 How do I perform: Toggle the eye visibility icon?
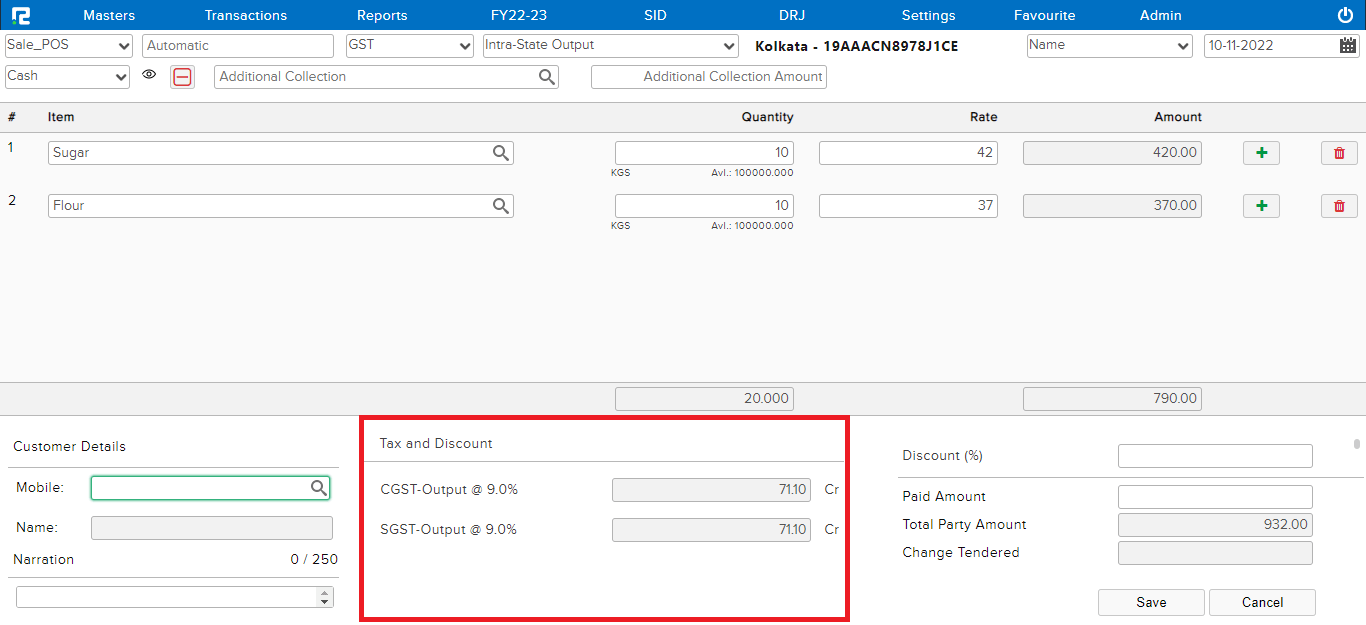[149, 75]
